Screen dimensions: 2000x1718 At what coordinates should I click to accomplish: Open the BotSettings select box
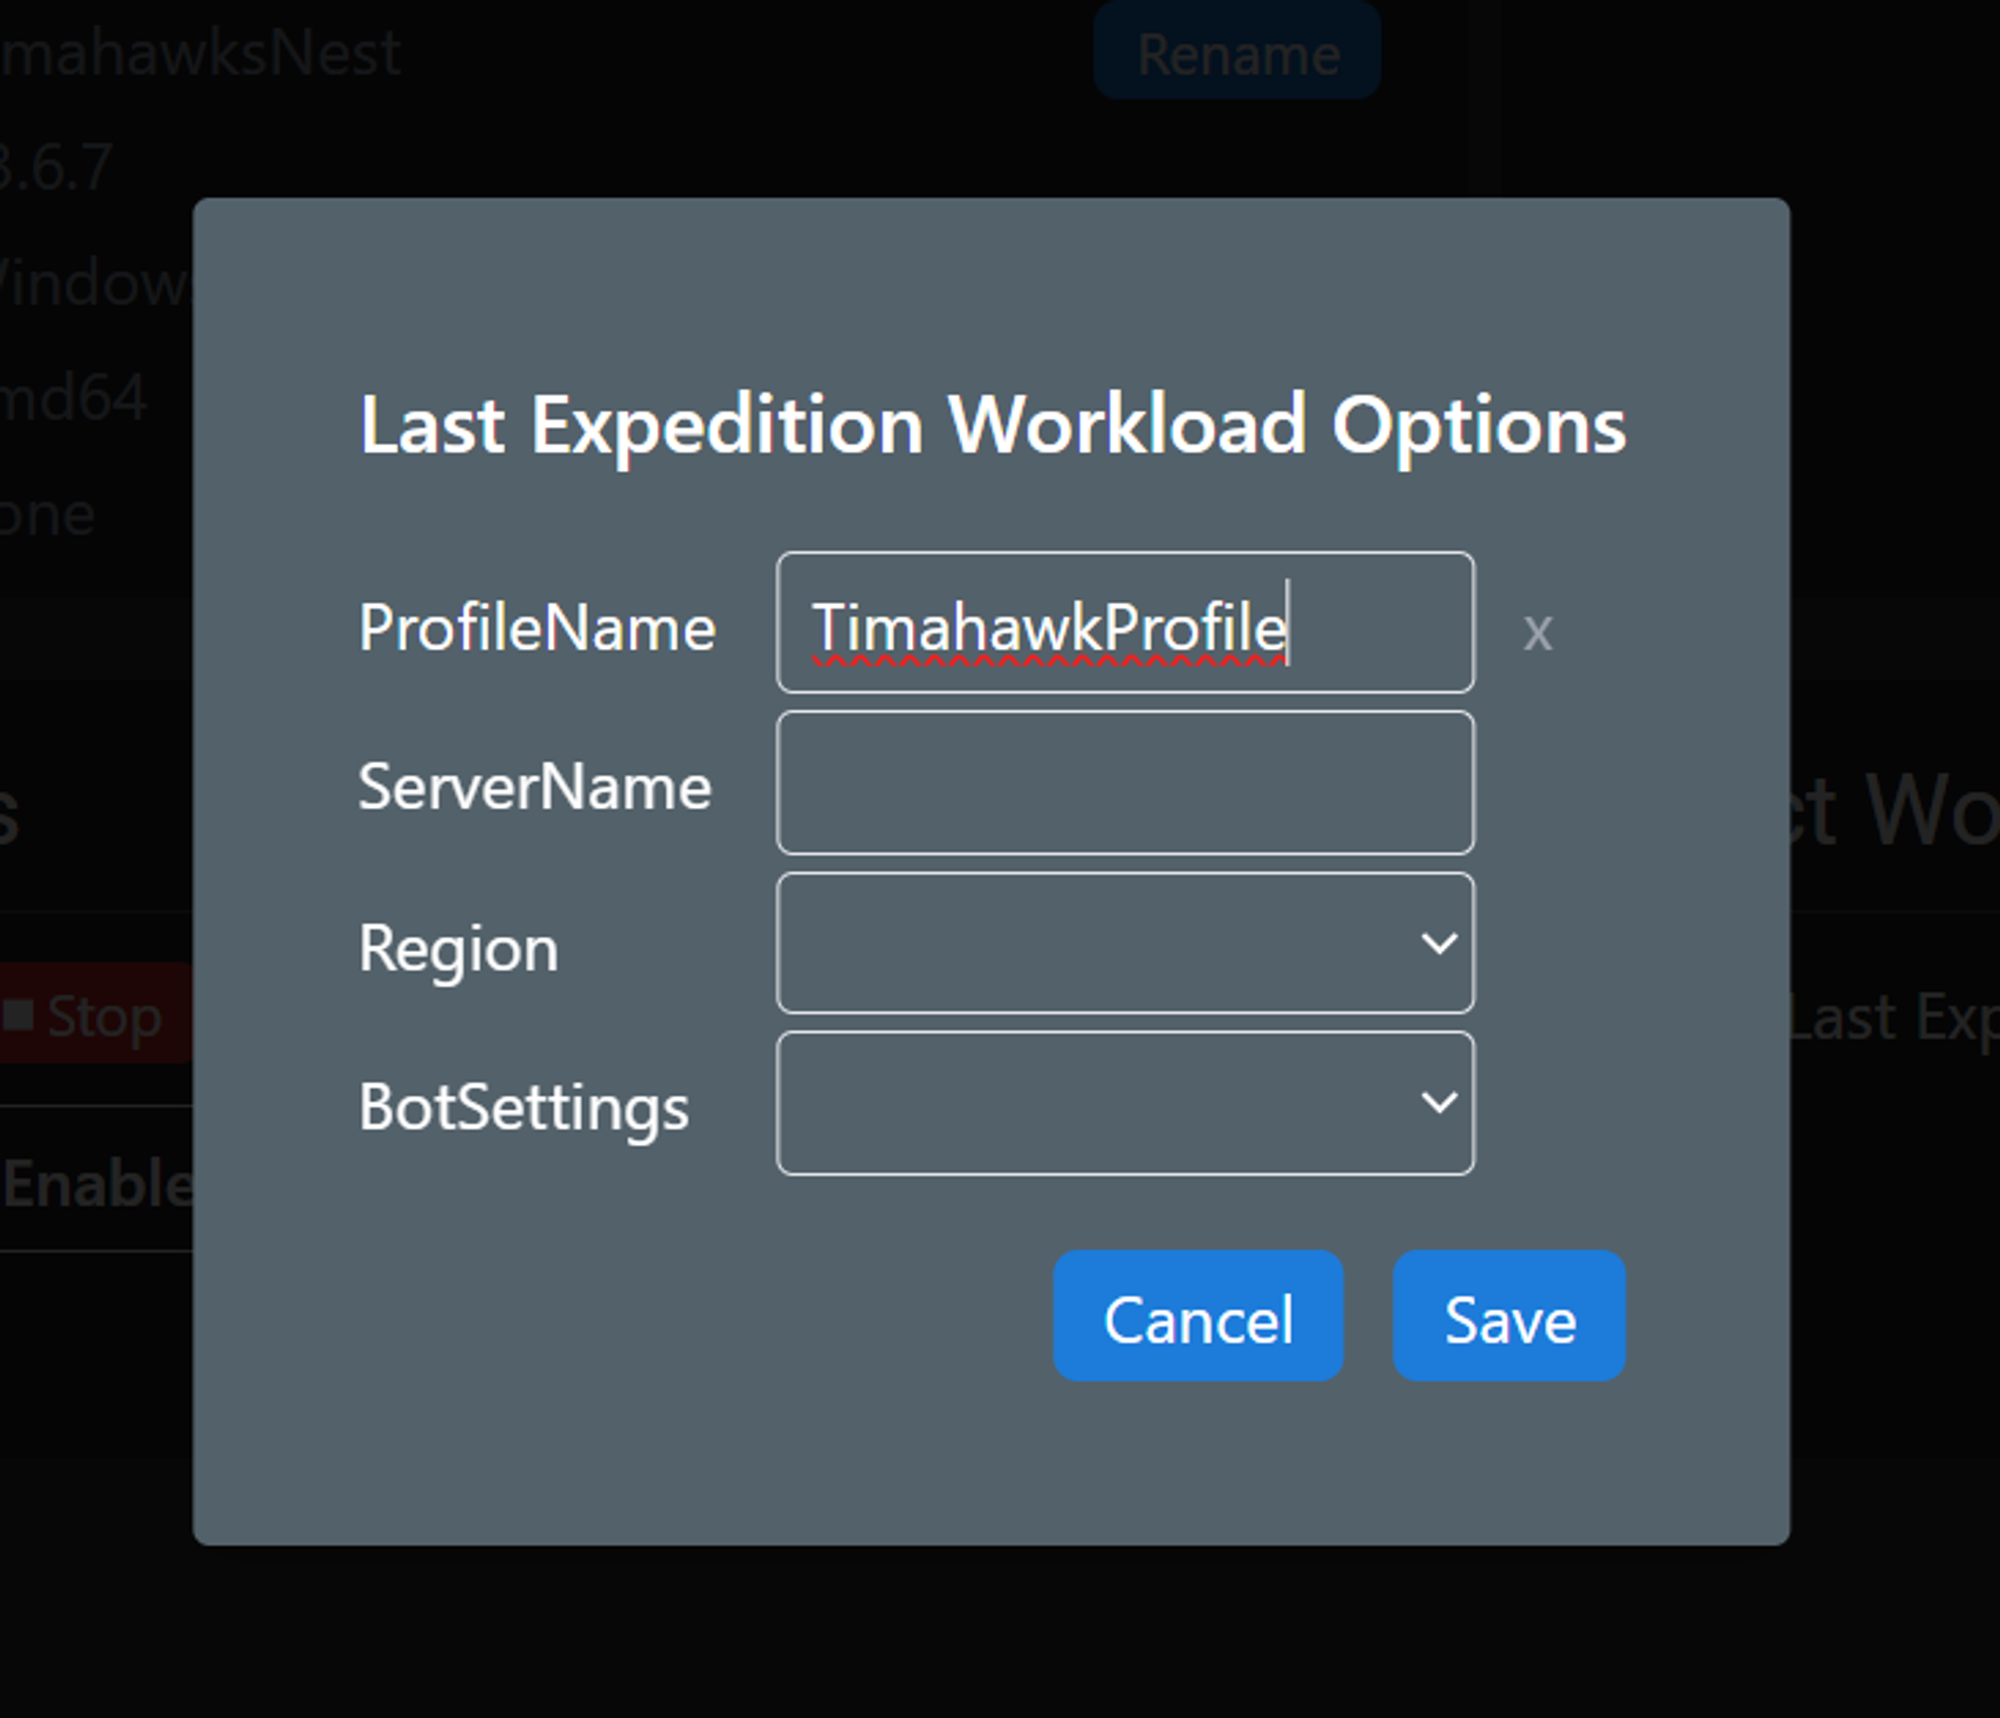pyautogui.click(x=1125, y=1103)
